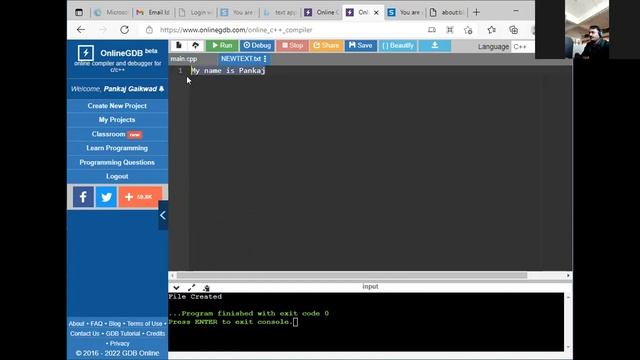The height and width of the screenshot is (360, 640).
Task: Click the horizontal scrollbar left arrow
Action: [x=172, y=276]
